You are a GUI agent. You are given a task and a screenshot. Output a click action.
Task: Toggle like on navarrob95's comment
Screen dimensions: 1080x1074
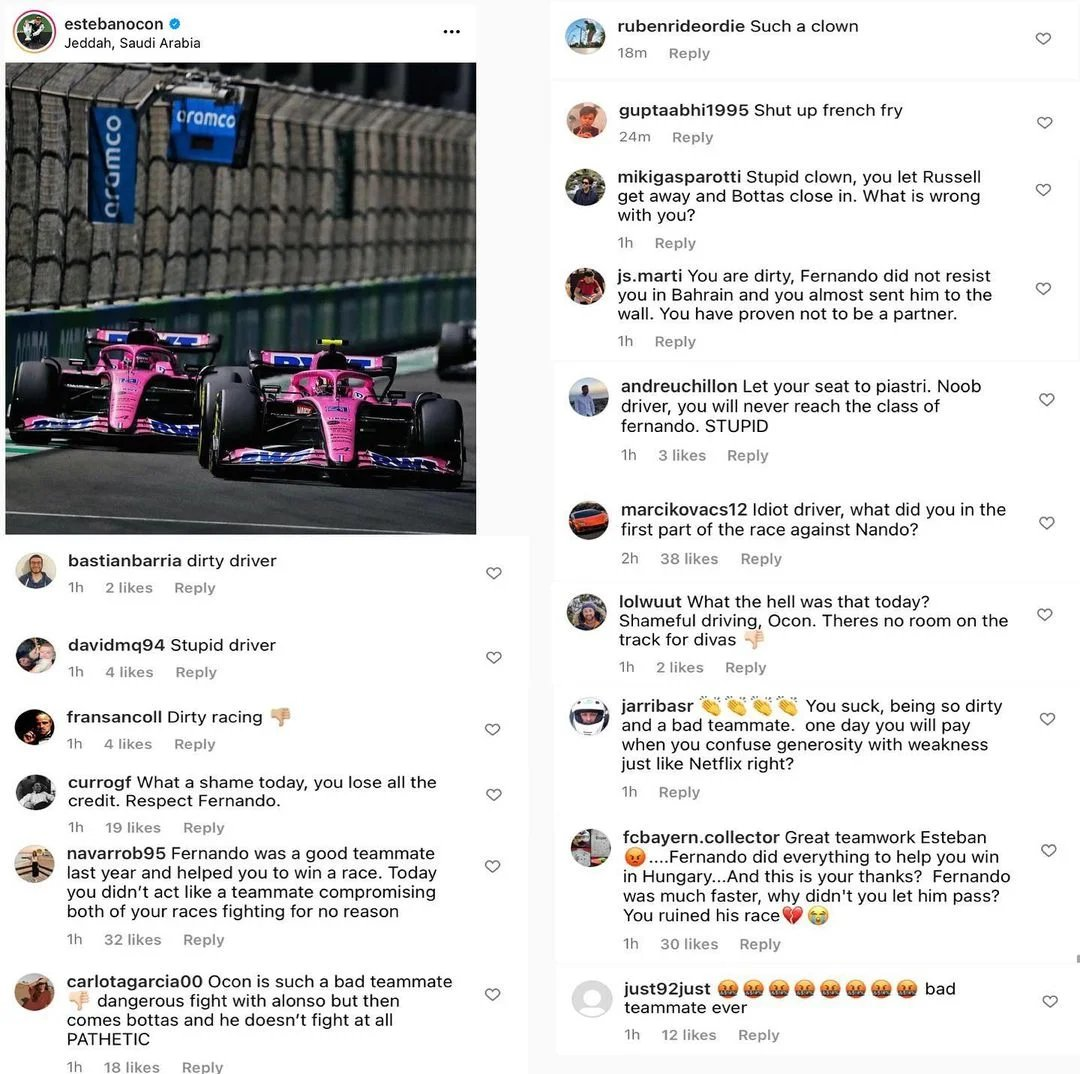(492, 867)
